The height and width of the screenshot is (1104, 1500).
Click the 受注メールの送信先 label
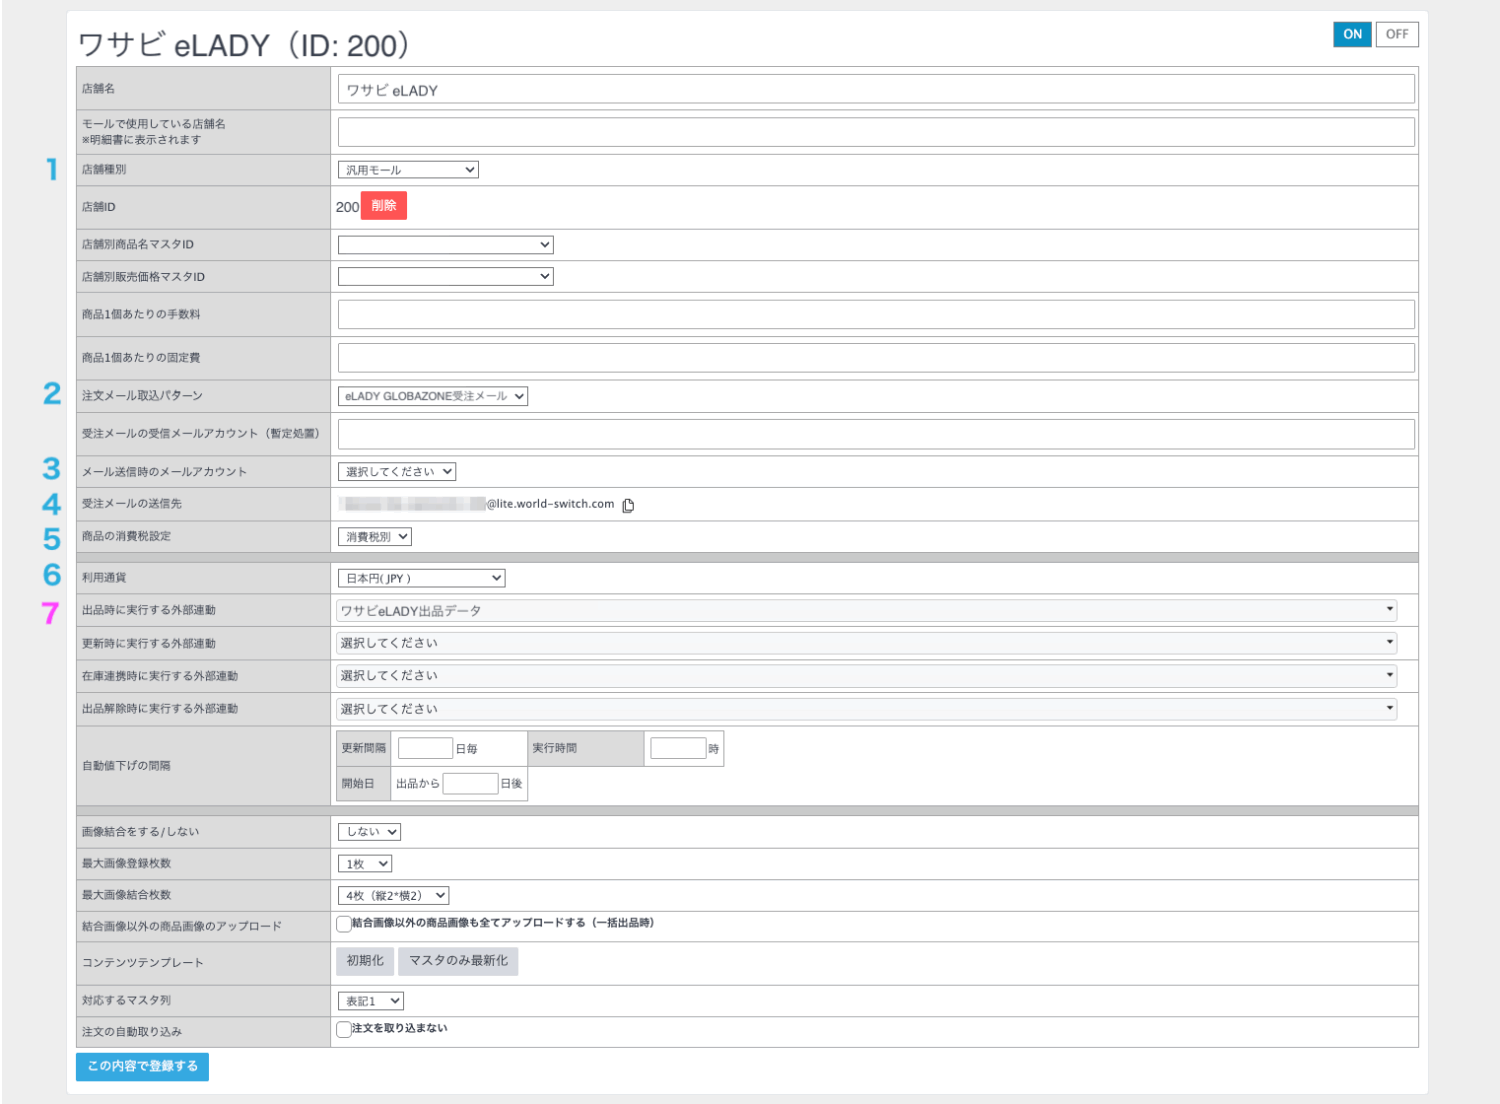tap(132, 504)
